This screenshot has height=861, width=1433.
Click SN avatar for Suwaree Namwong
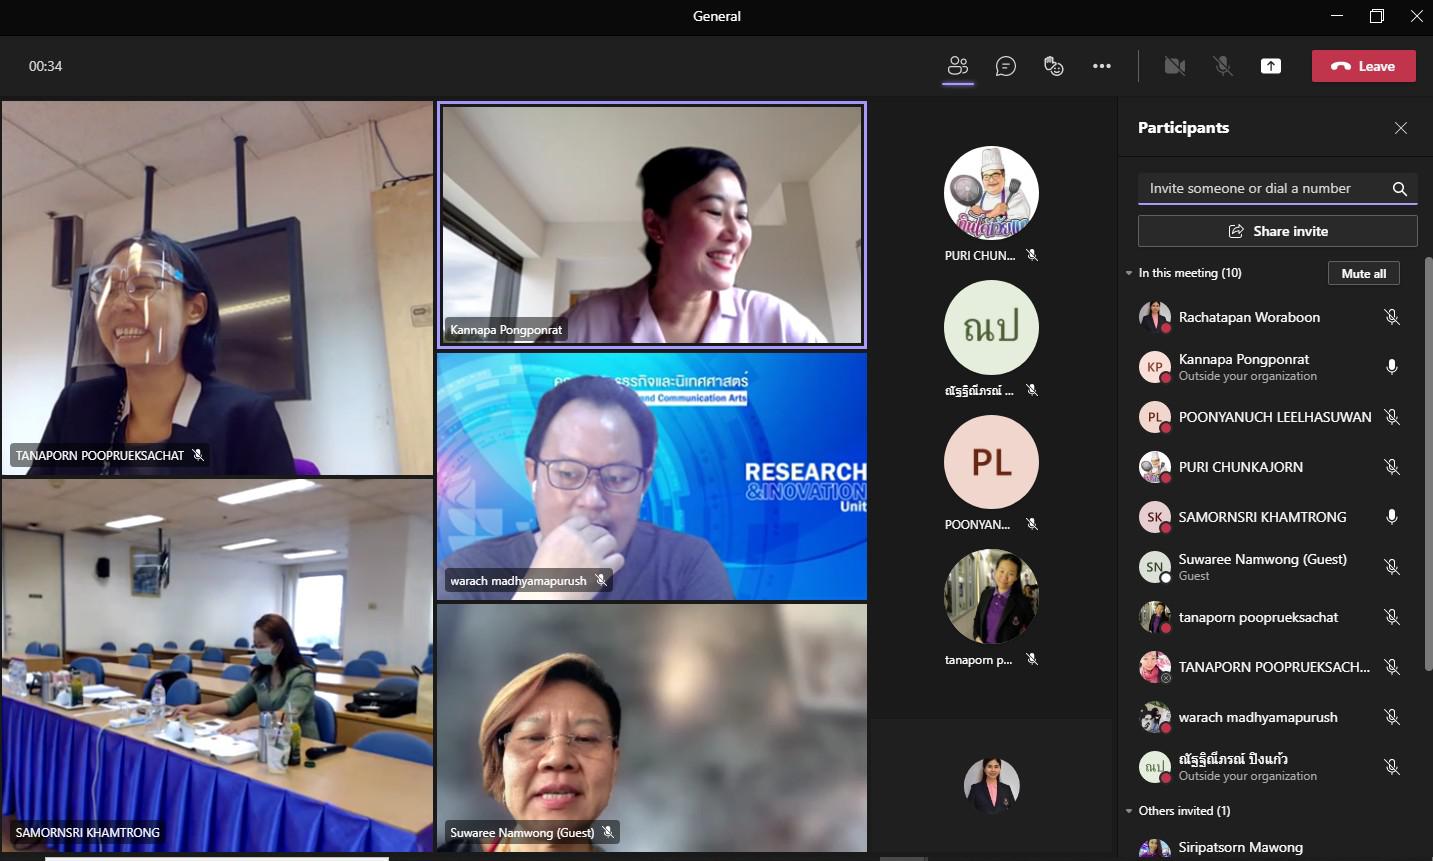click(x=1155, y=567)
